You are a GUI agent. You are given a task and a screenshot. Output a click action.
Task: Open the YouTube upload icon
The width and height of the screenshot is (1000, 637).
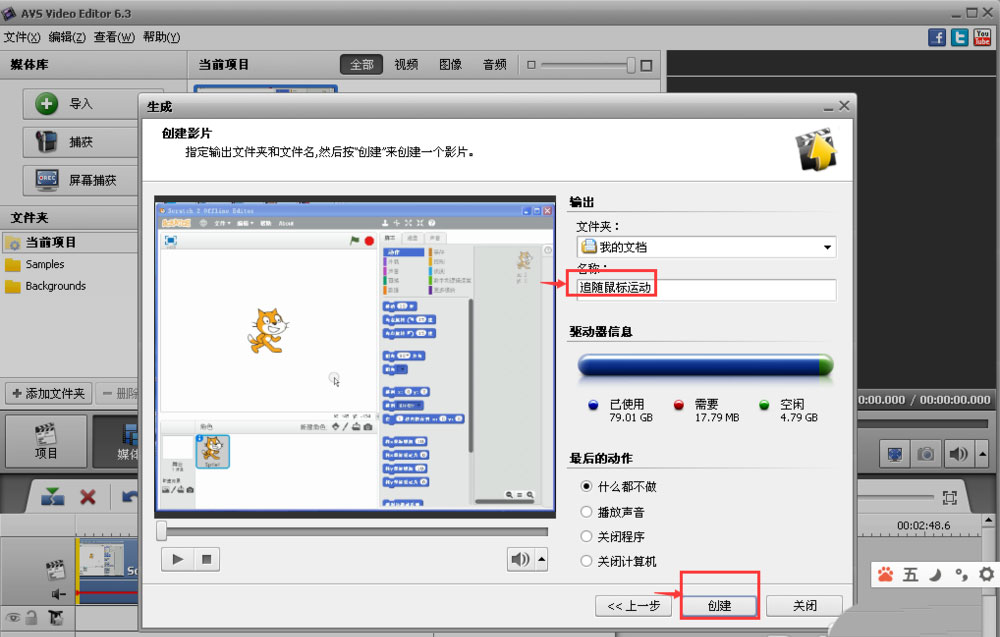tap(982, 37)
